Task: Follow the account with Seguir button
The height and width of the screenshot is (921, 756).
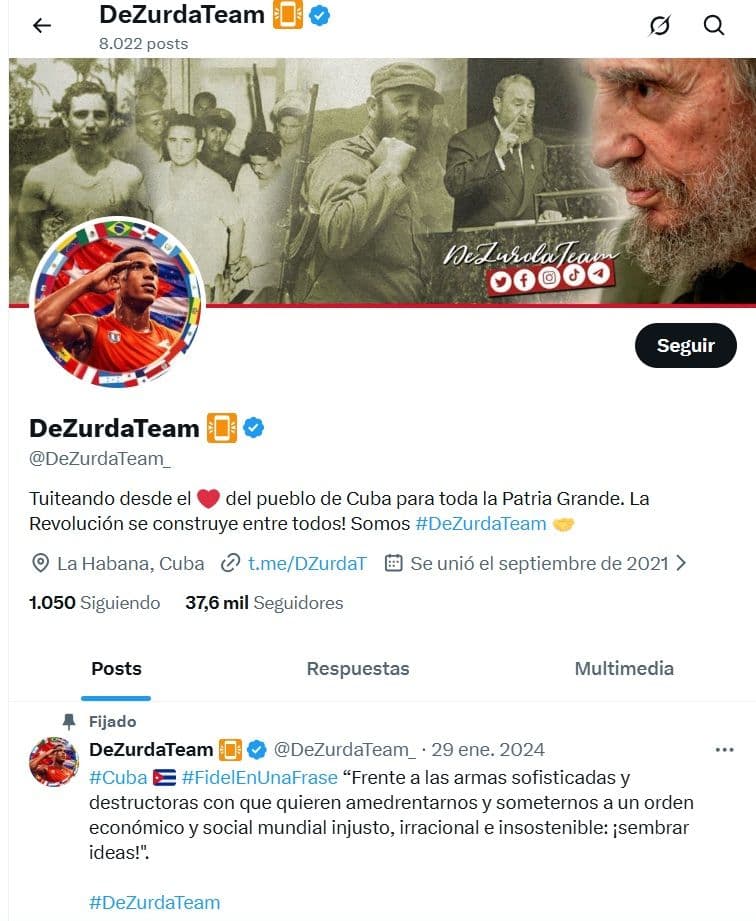Action: click(686, 345)
